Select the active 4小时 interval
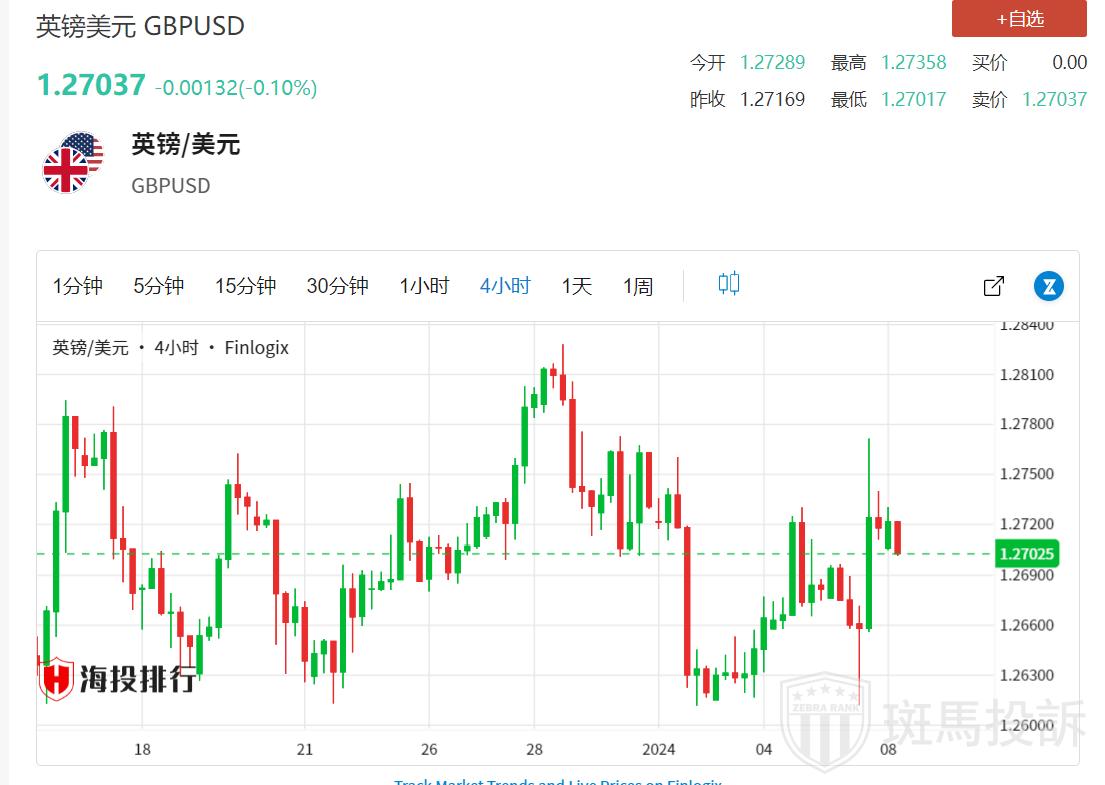 pos(505,286)
